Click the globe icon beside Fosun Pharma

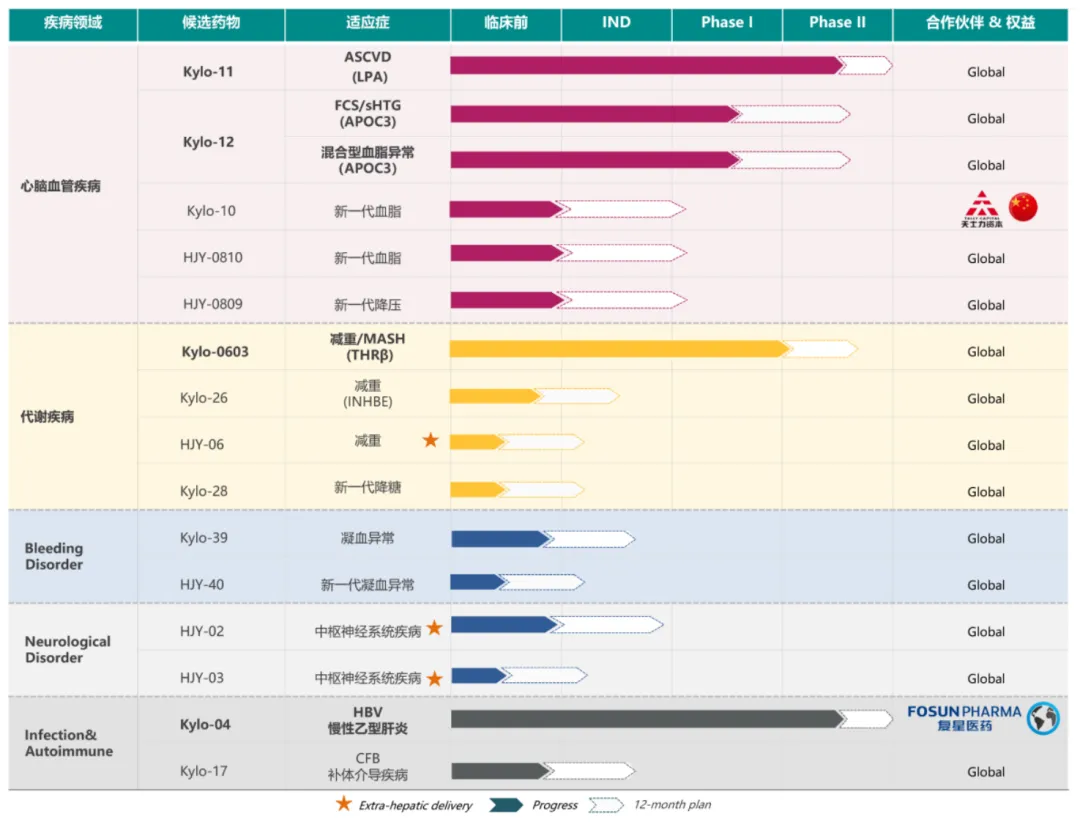tap(1043, 718)
